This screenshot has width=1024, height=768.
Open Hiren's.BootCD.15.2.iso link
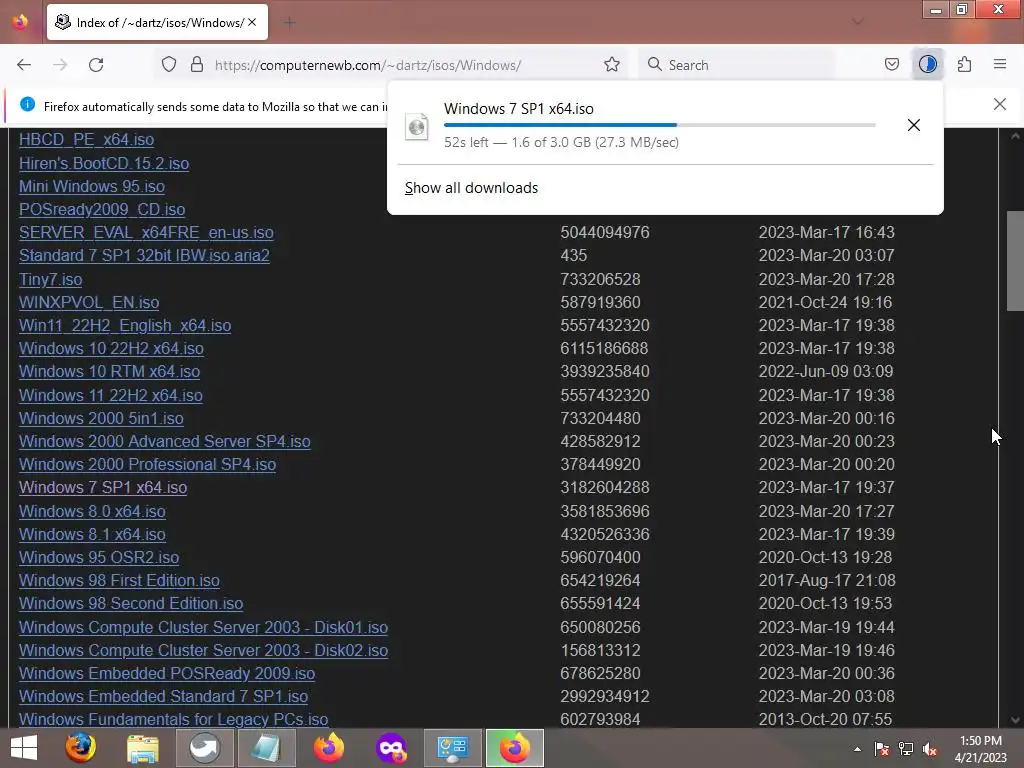tap(104, 163)
